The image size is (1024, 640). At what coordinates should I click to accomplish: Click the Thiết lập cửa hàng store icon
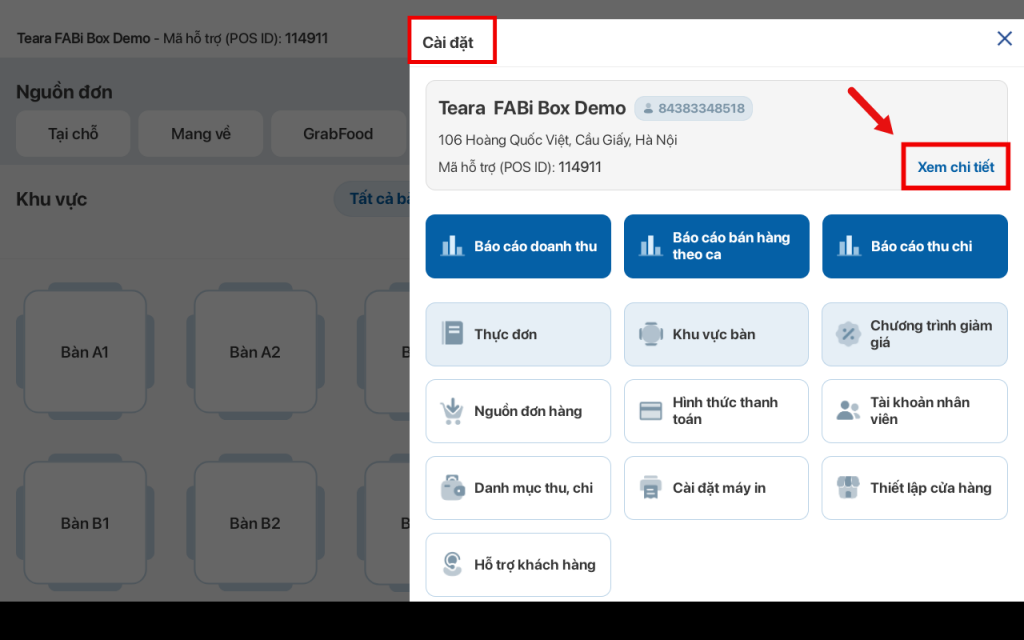[x=848, y=488]
